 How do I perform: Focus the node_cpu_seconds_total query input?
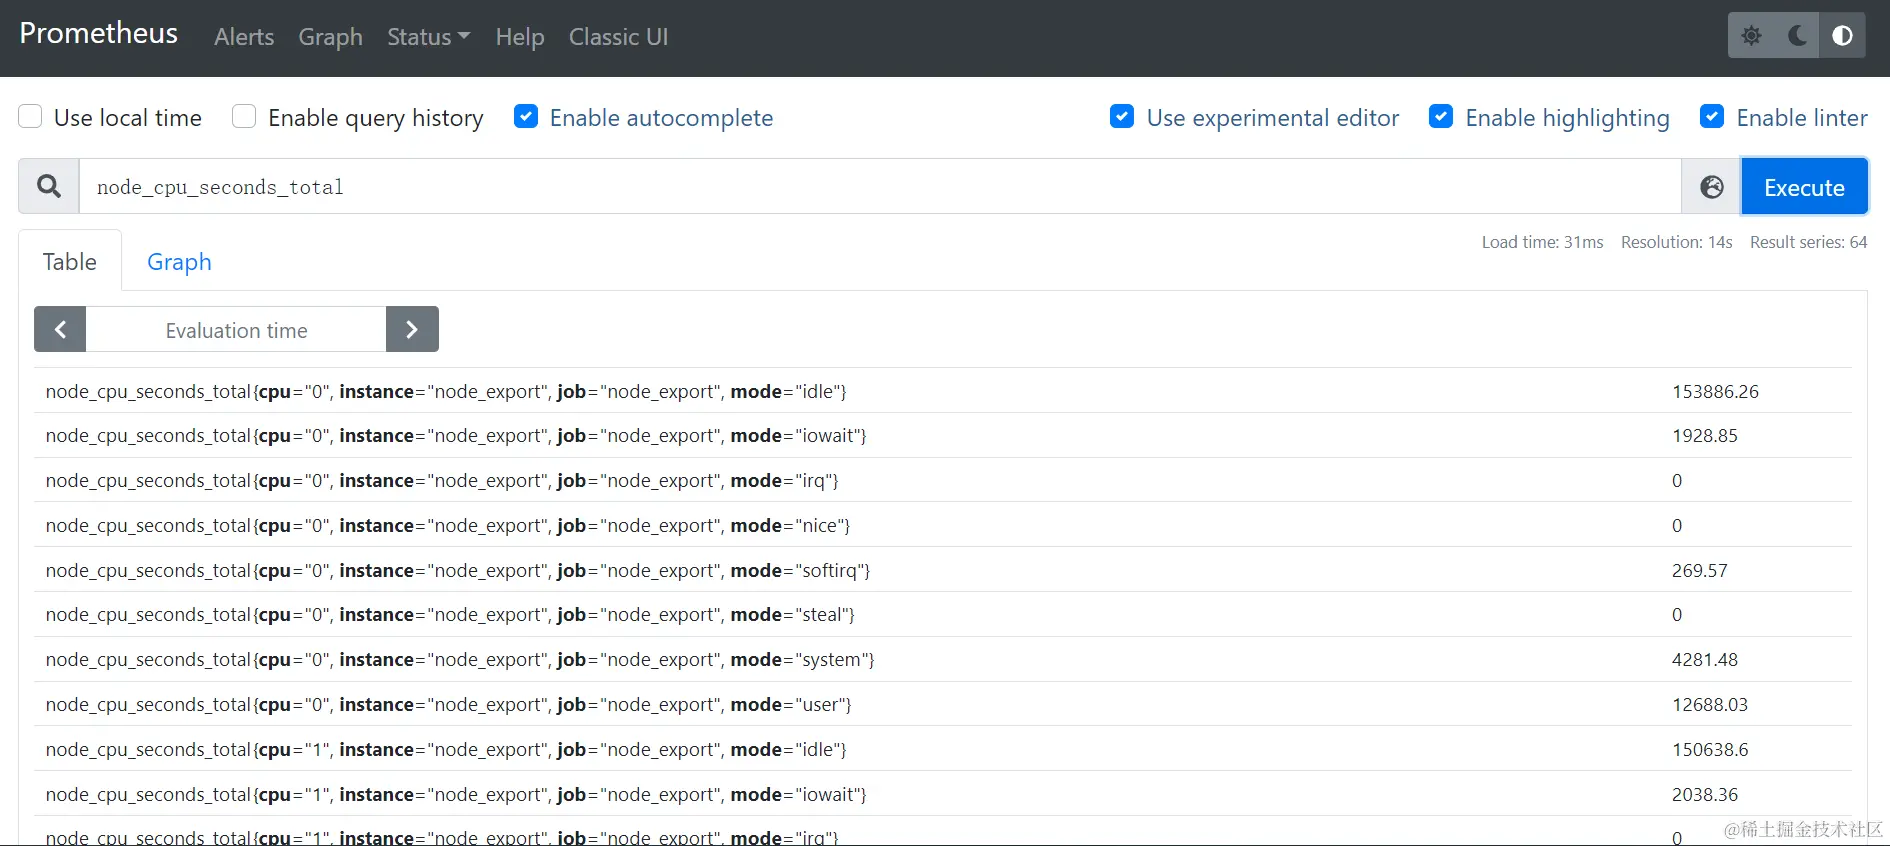click(x=880, y=187)
